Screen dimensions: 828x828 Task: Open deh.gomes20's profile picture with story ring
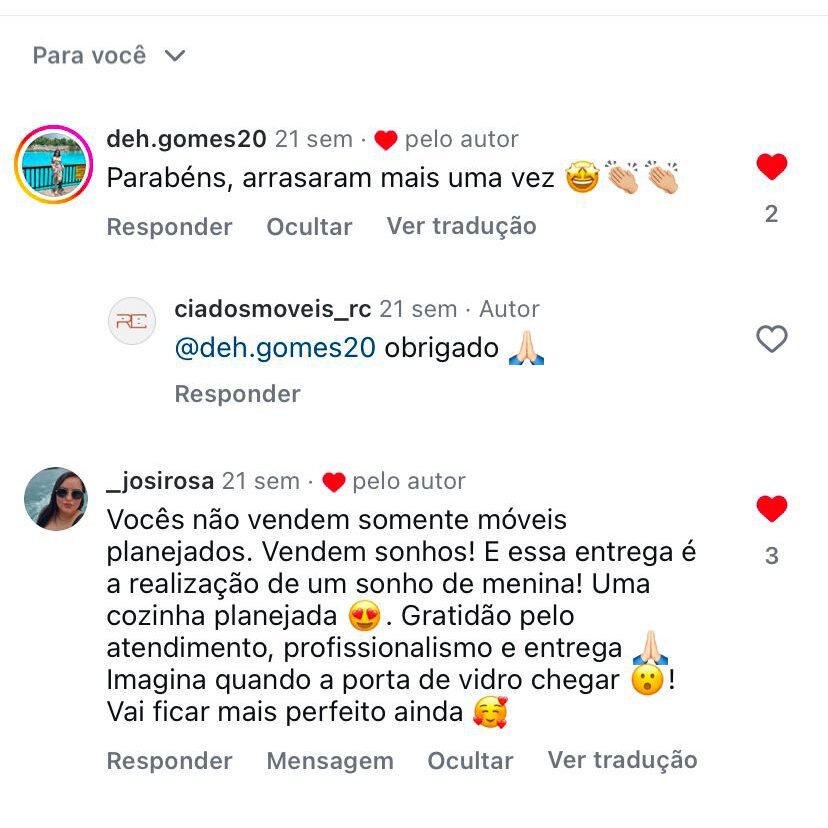point(53,164)
